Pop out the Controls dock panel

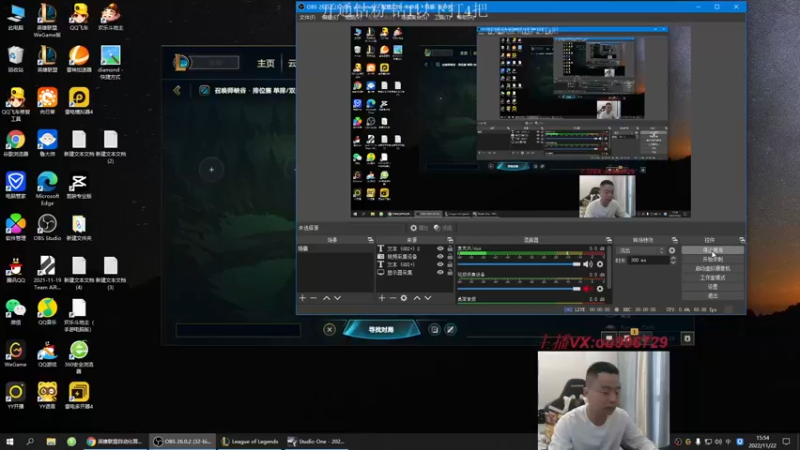[x=742, y=240]
